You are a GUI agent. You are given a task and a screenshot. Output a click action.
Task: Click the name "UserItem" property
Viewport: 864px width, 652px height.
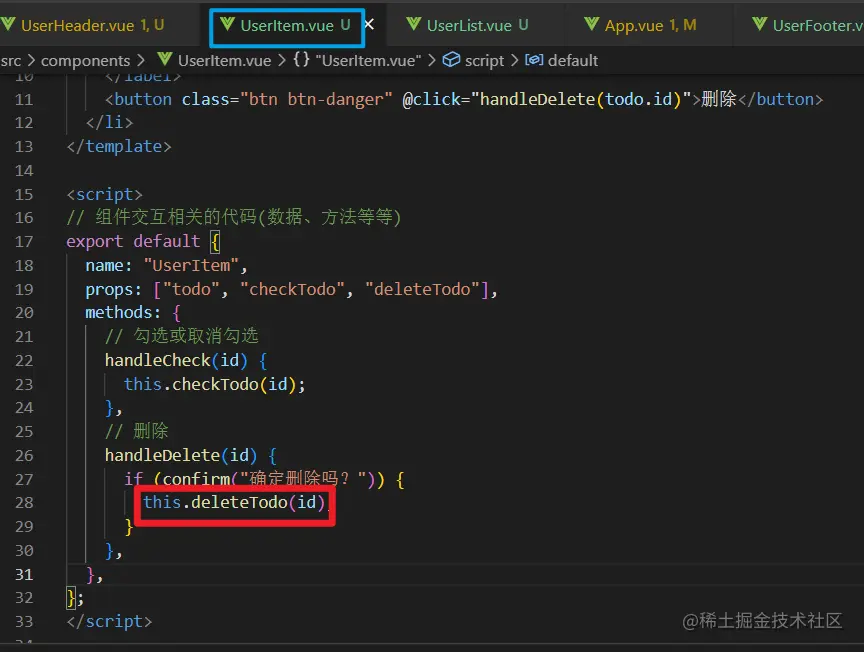pyautogui.click(x=166, y=266)
